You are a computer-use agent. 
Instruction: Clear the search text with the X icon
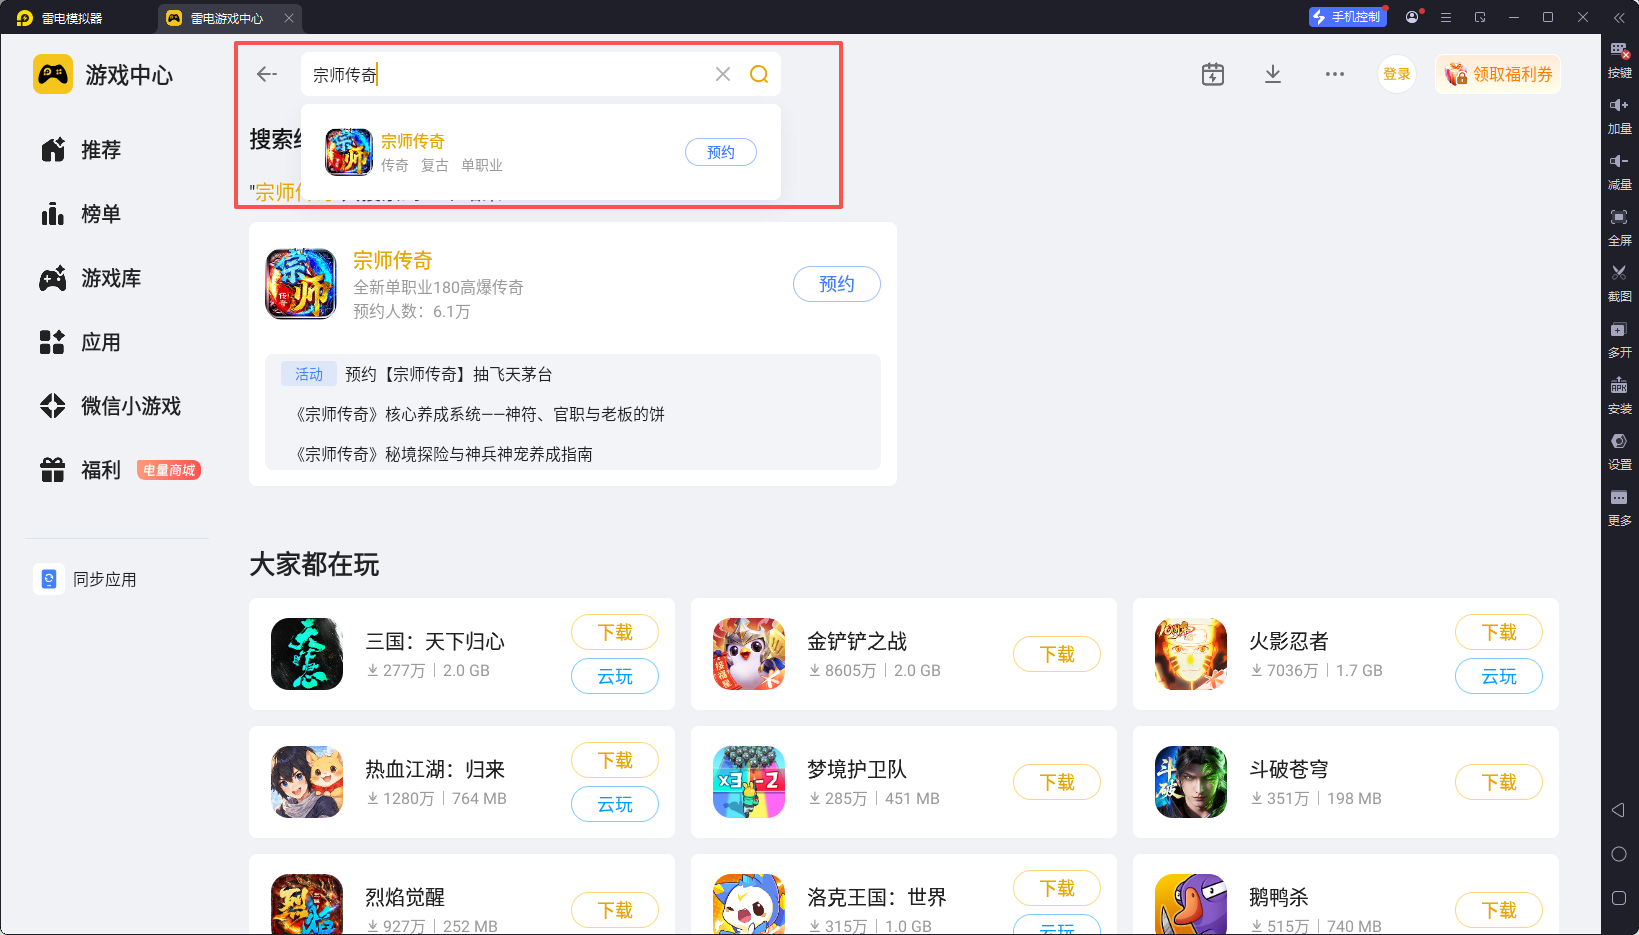[x=723, y=74]
